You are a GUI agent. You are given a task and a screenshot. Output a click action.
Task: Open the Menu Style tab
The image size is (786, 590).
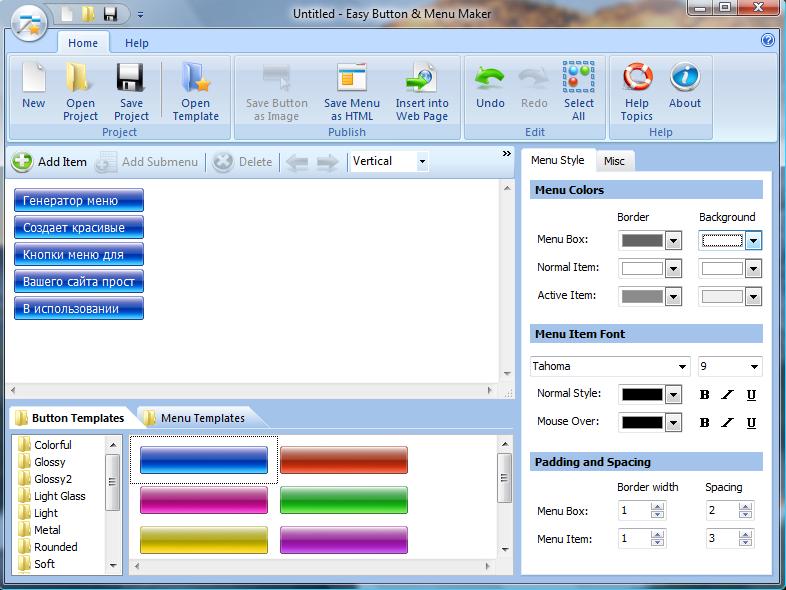[557, 160]
